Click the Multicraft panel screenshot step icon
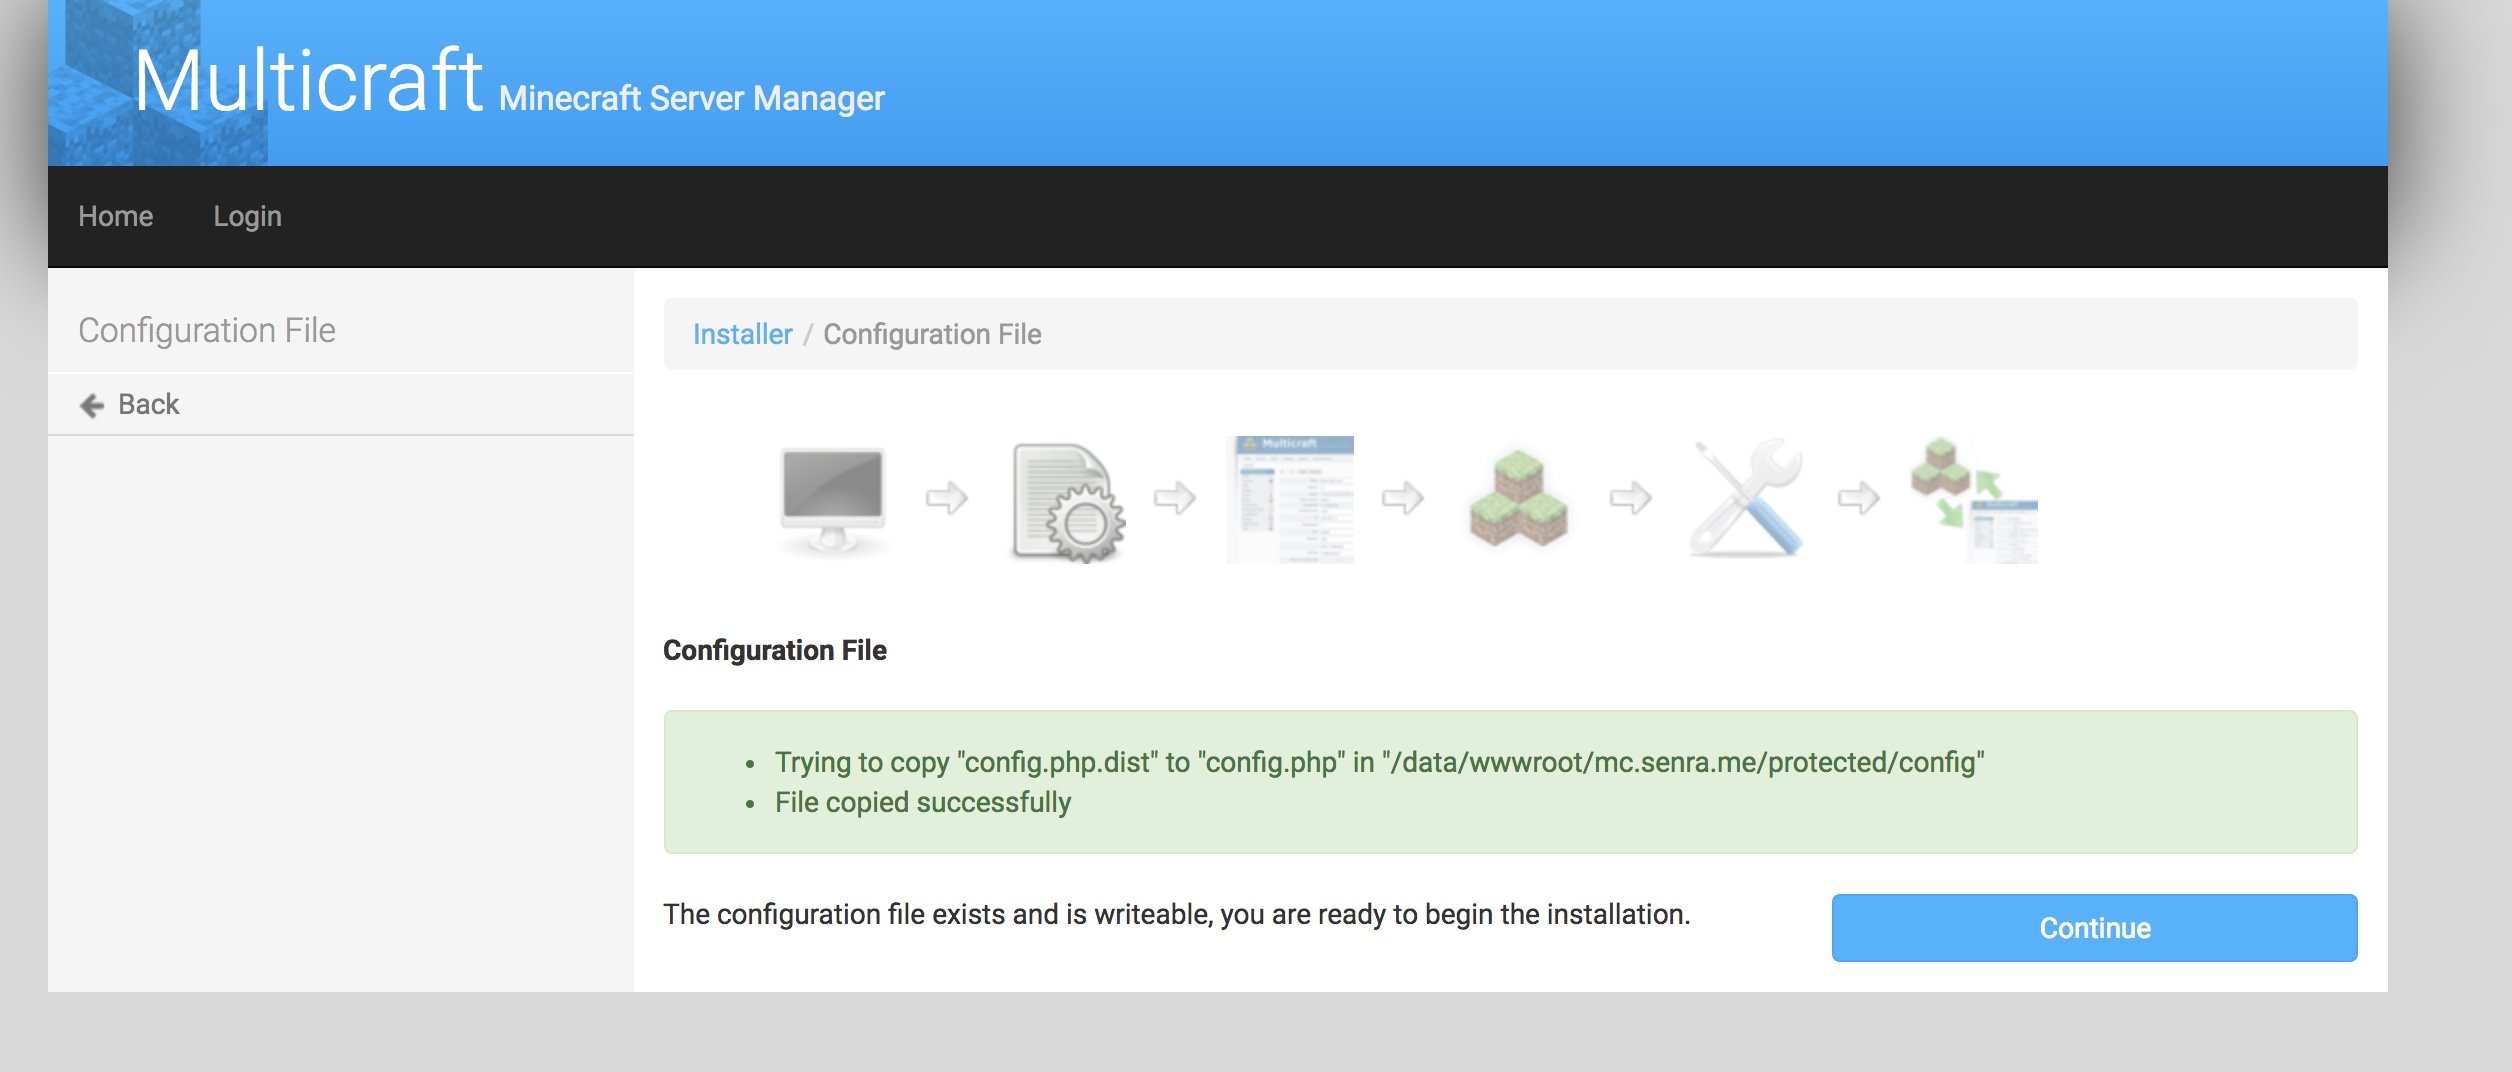Viewport: 2512px width, 1072px height. point(1289,499)
